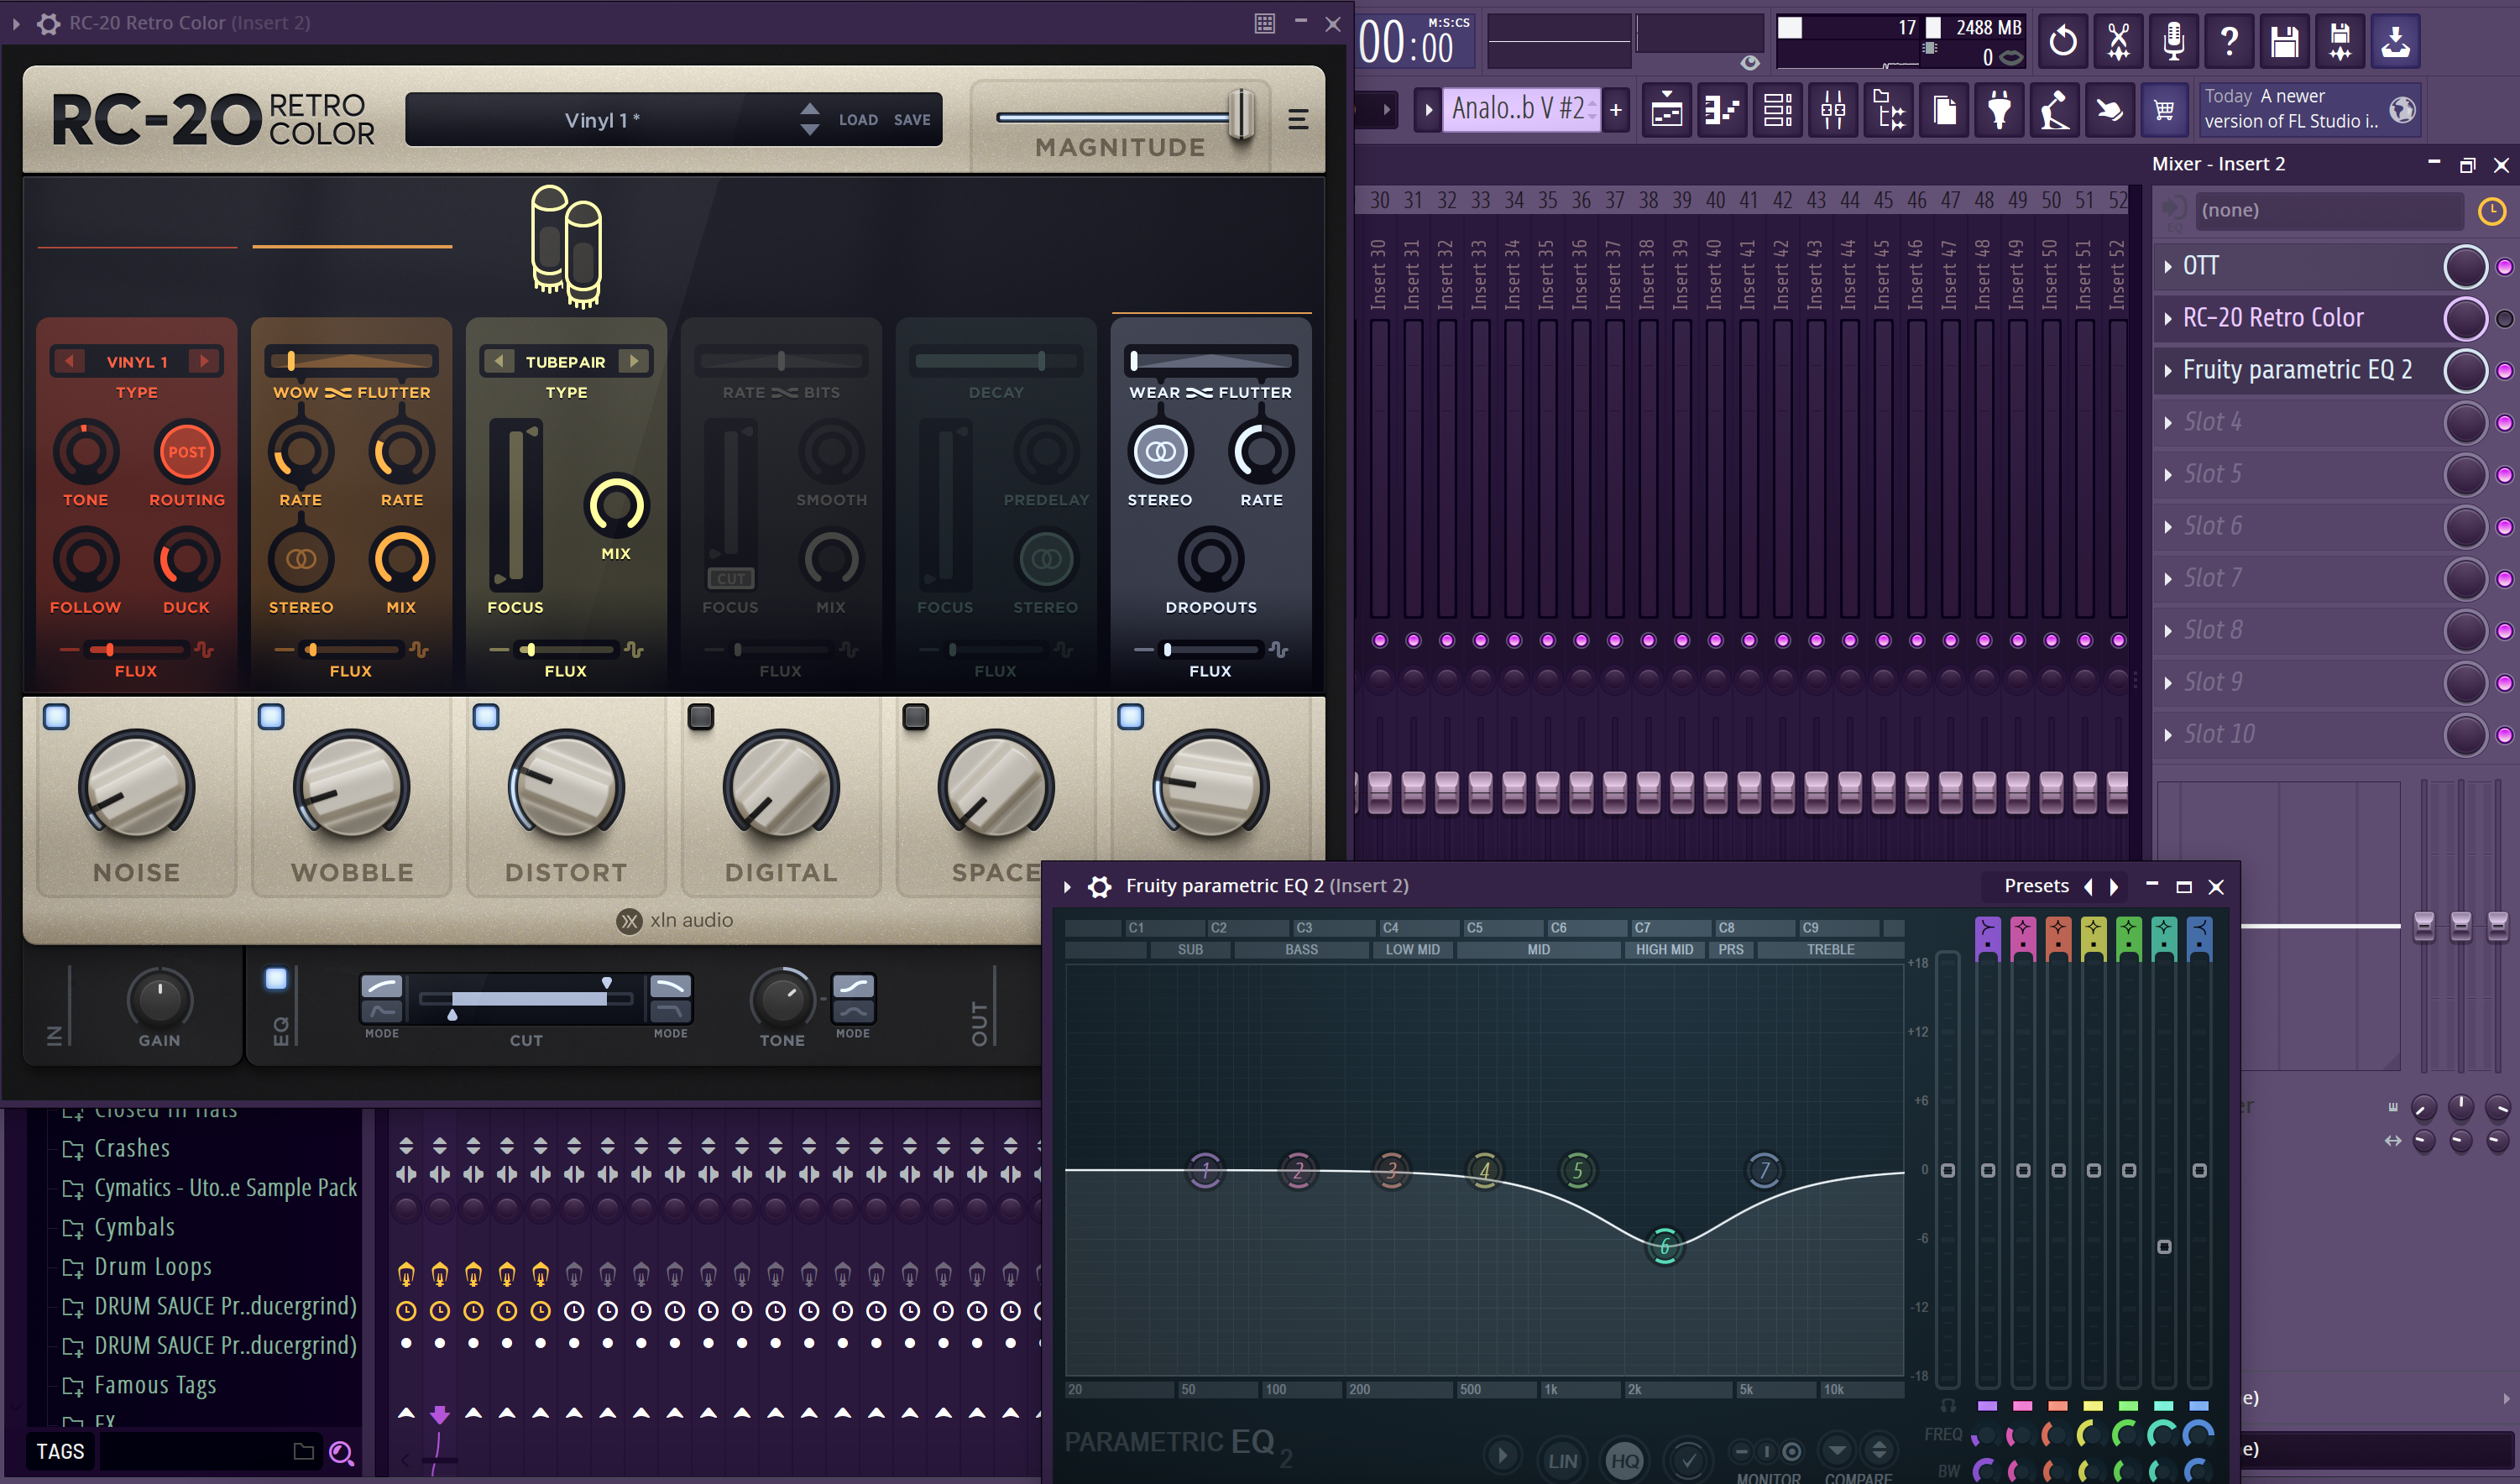Open RC-20 Vinyl 1 preset selector
This screenshot has width=2520, height=1484.
[602, 120]
